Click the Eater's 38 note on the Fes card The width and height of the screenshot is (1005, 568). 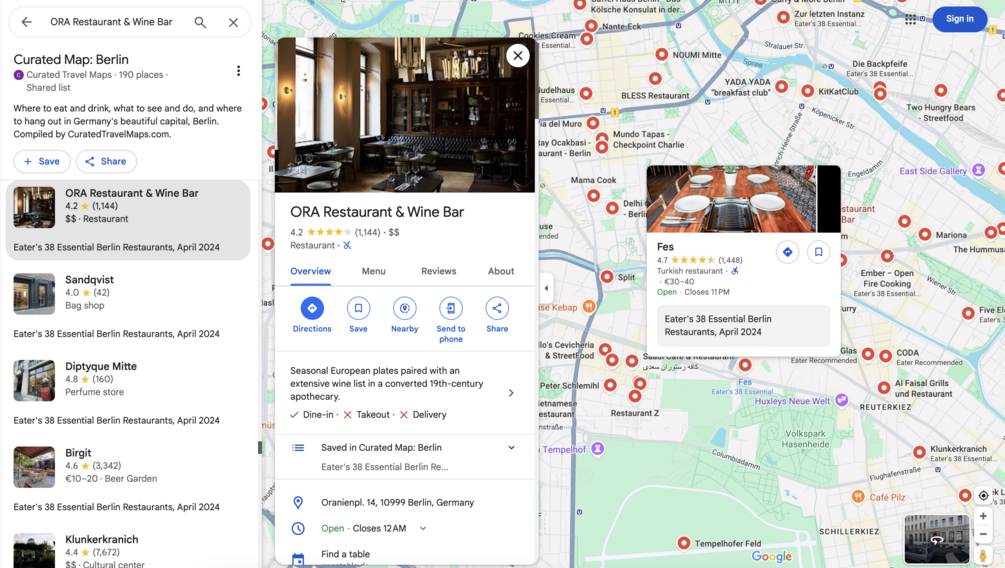coord(743,326)
